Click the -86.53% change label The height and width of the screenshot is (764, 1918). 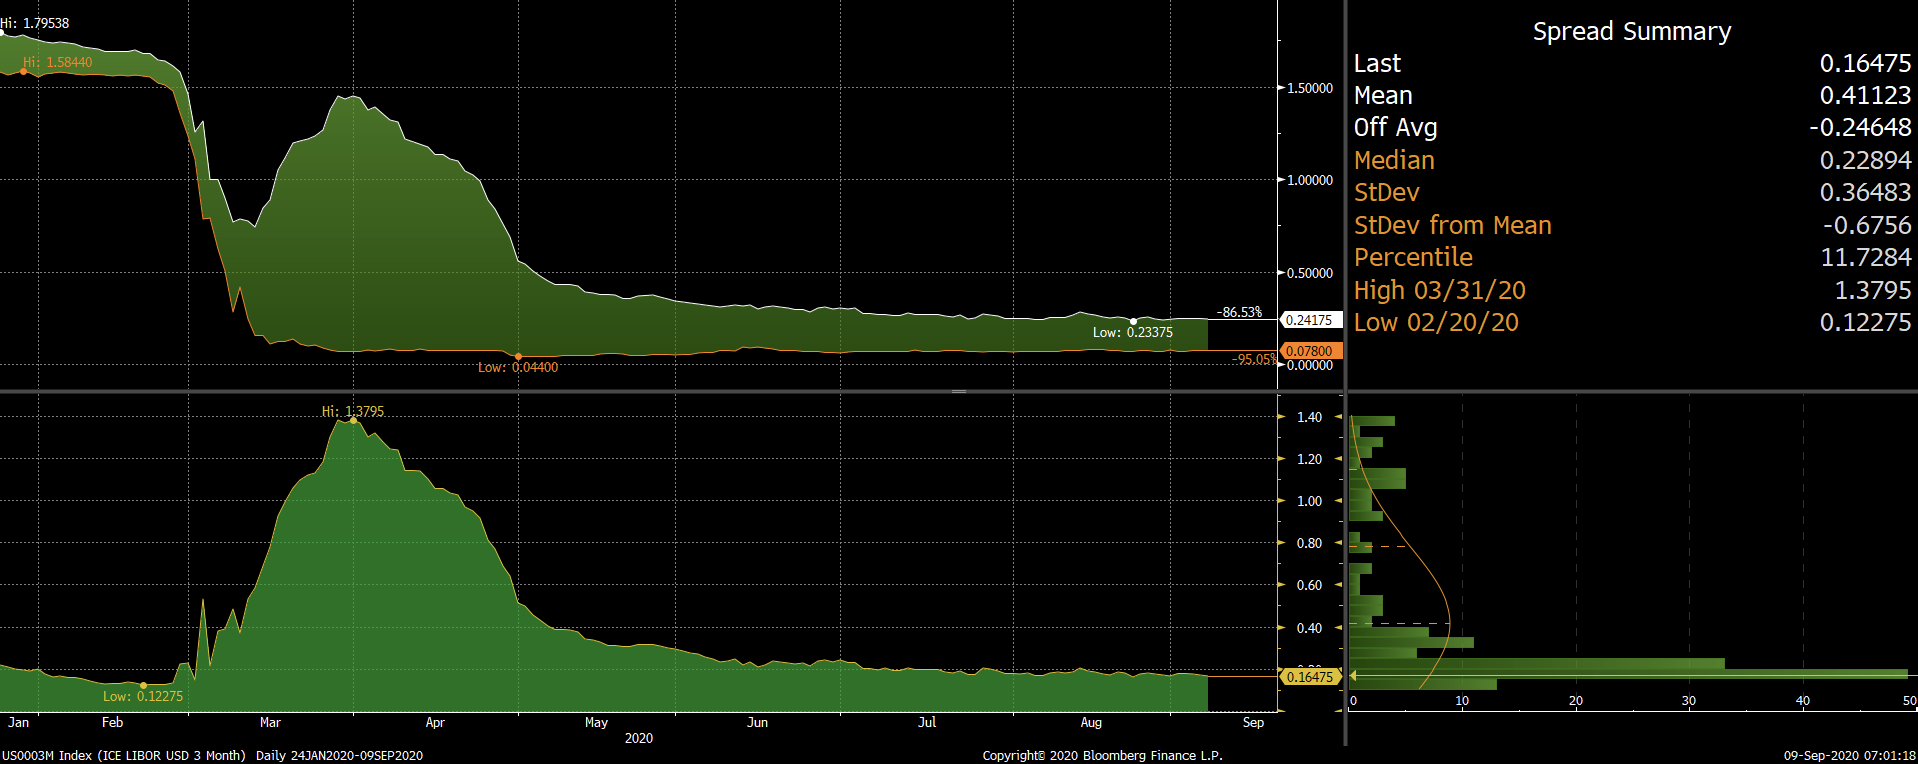click(x=1239, y=312)
